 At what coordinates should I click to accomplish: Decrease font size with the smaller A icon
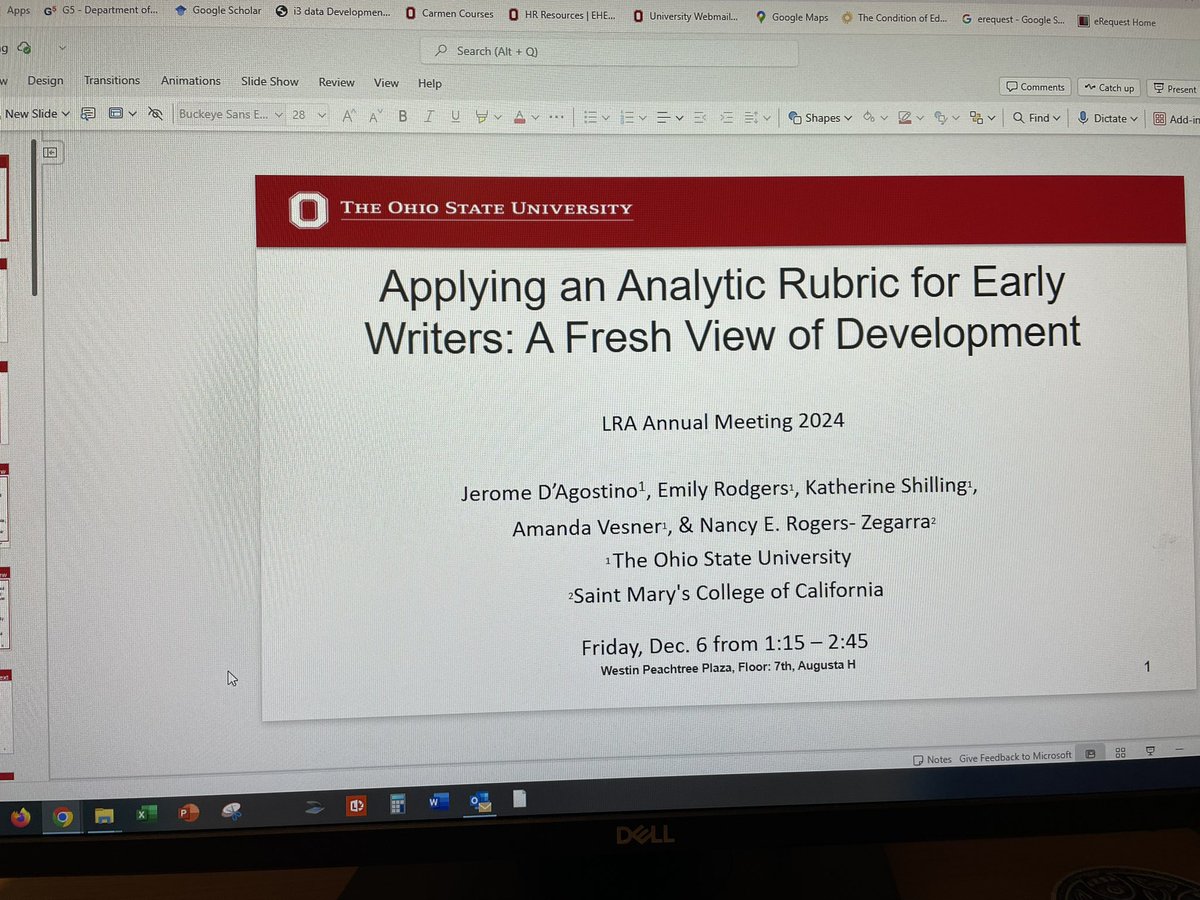pyautogui.click(x=375, y=116)
